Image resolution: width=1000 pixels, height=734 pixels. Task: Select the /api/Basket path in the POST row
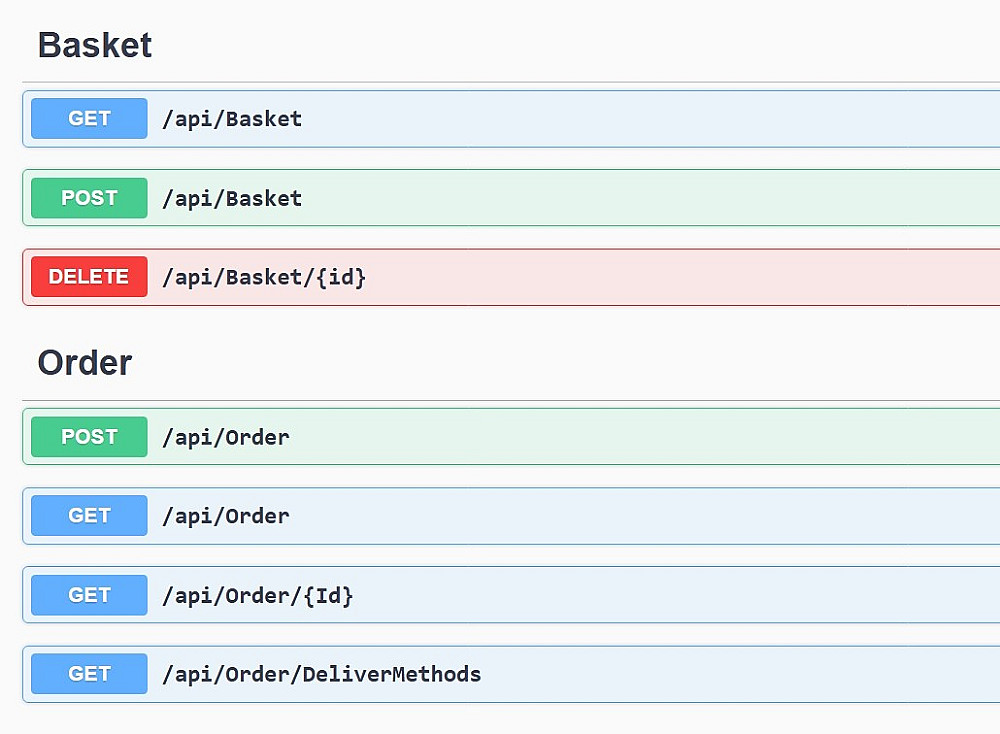pyautogui.click(x=232, y=198)
